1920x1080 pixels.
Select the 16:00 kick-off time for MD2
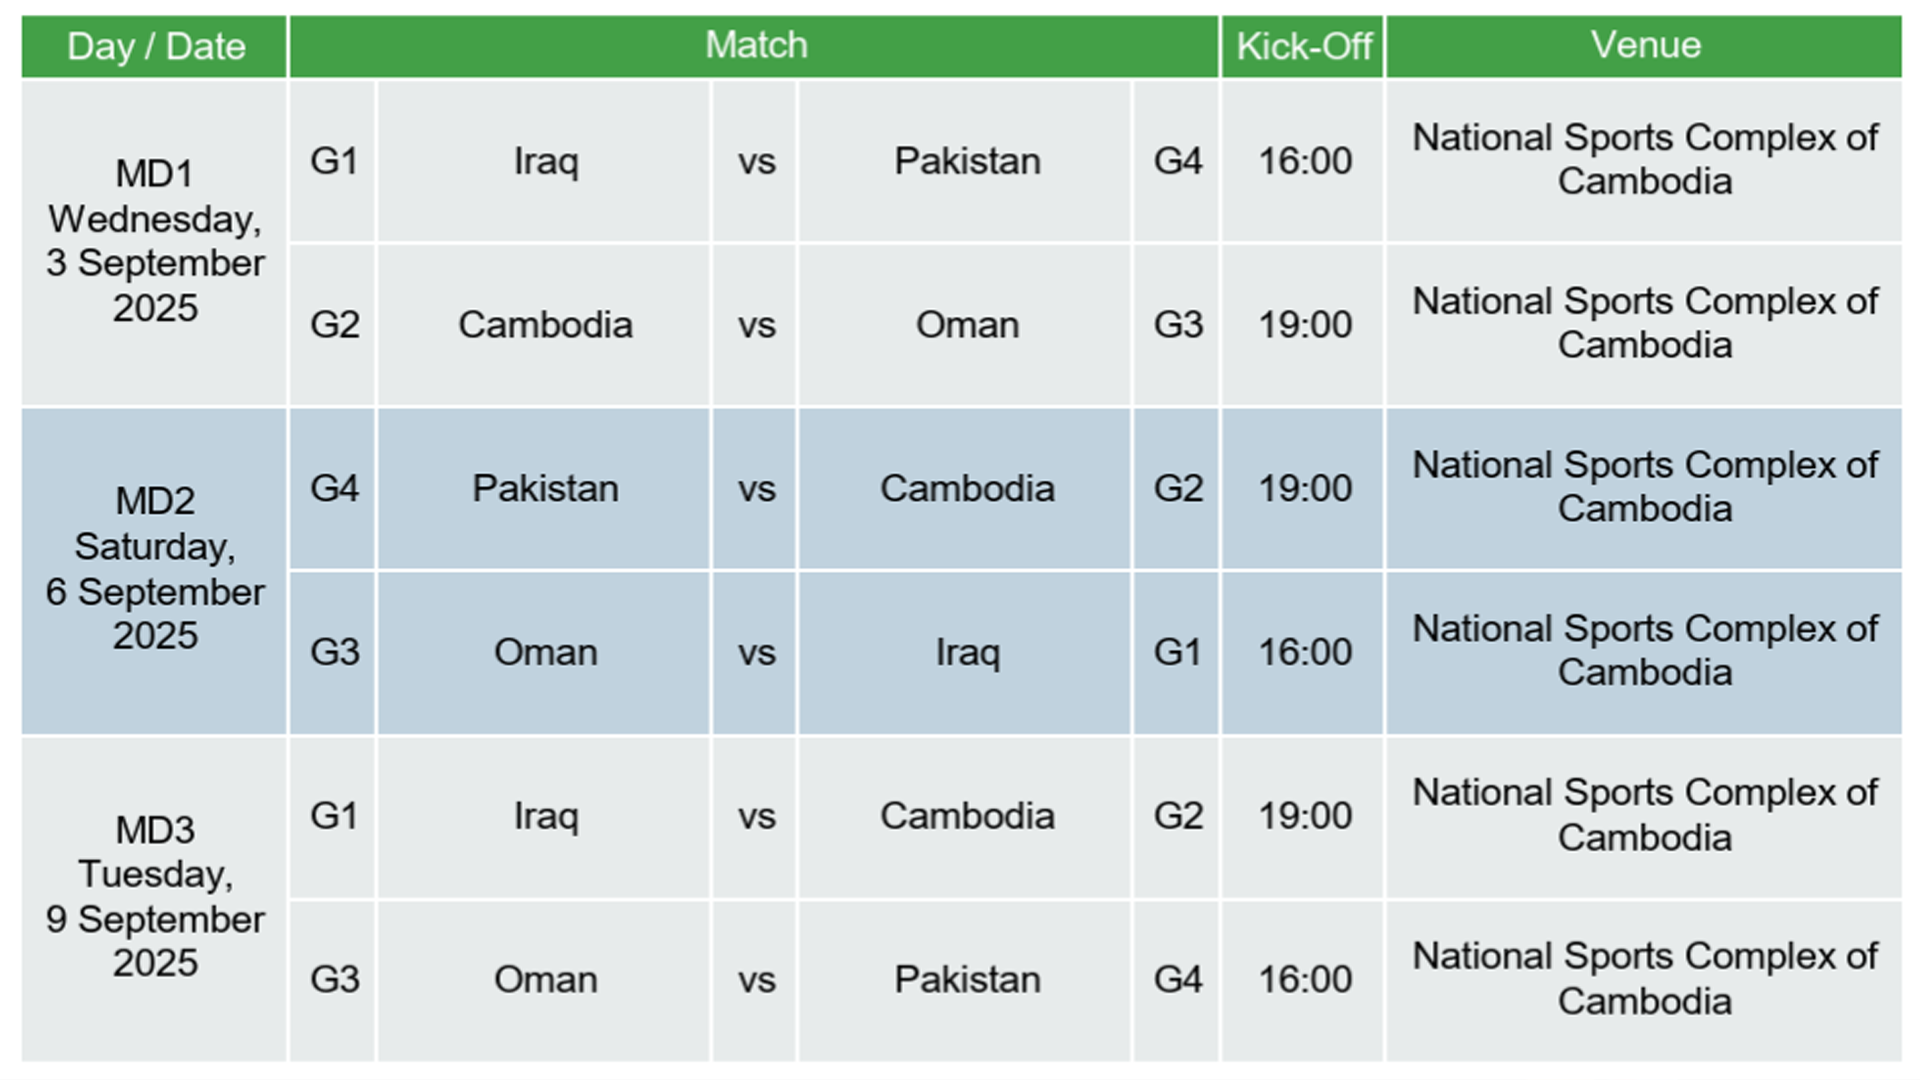tap(1304, 652)
